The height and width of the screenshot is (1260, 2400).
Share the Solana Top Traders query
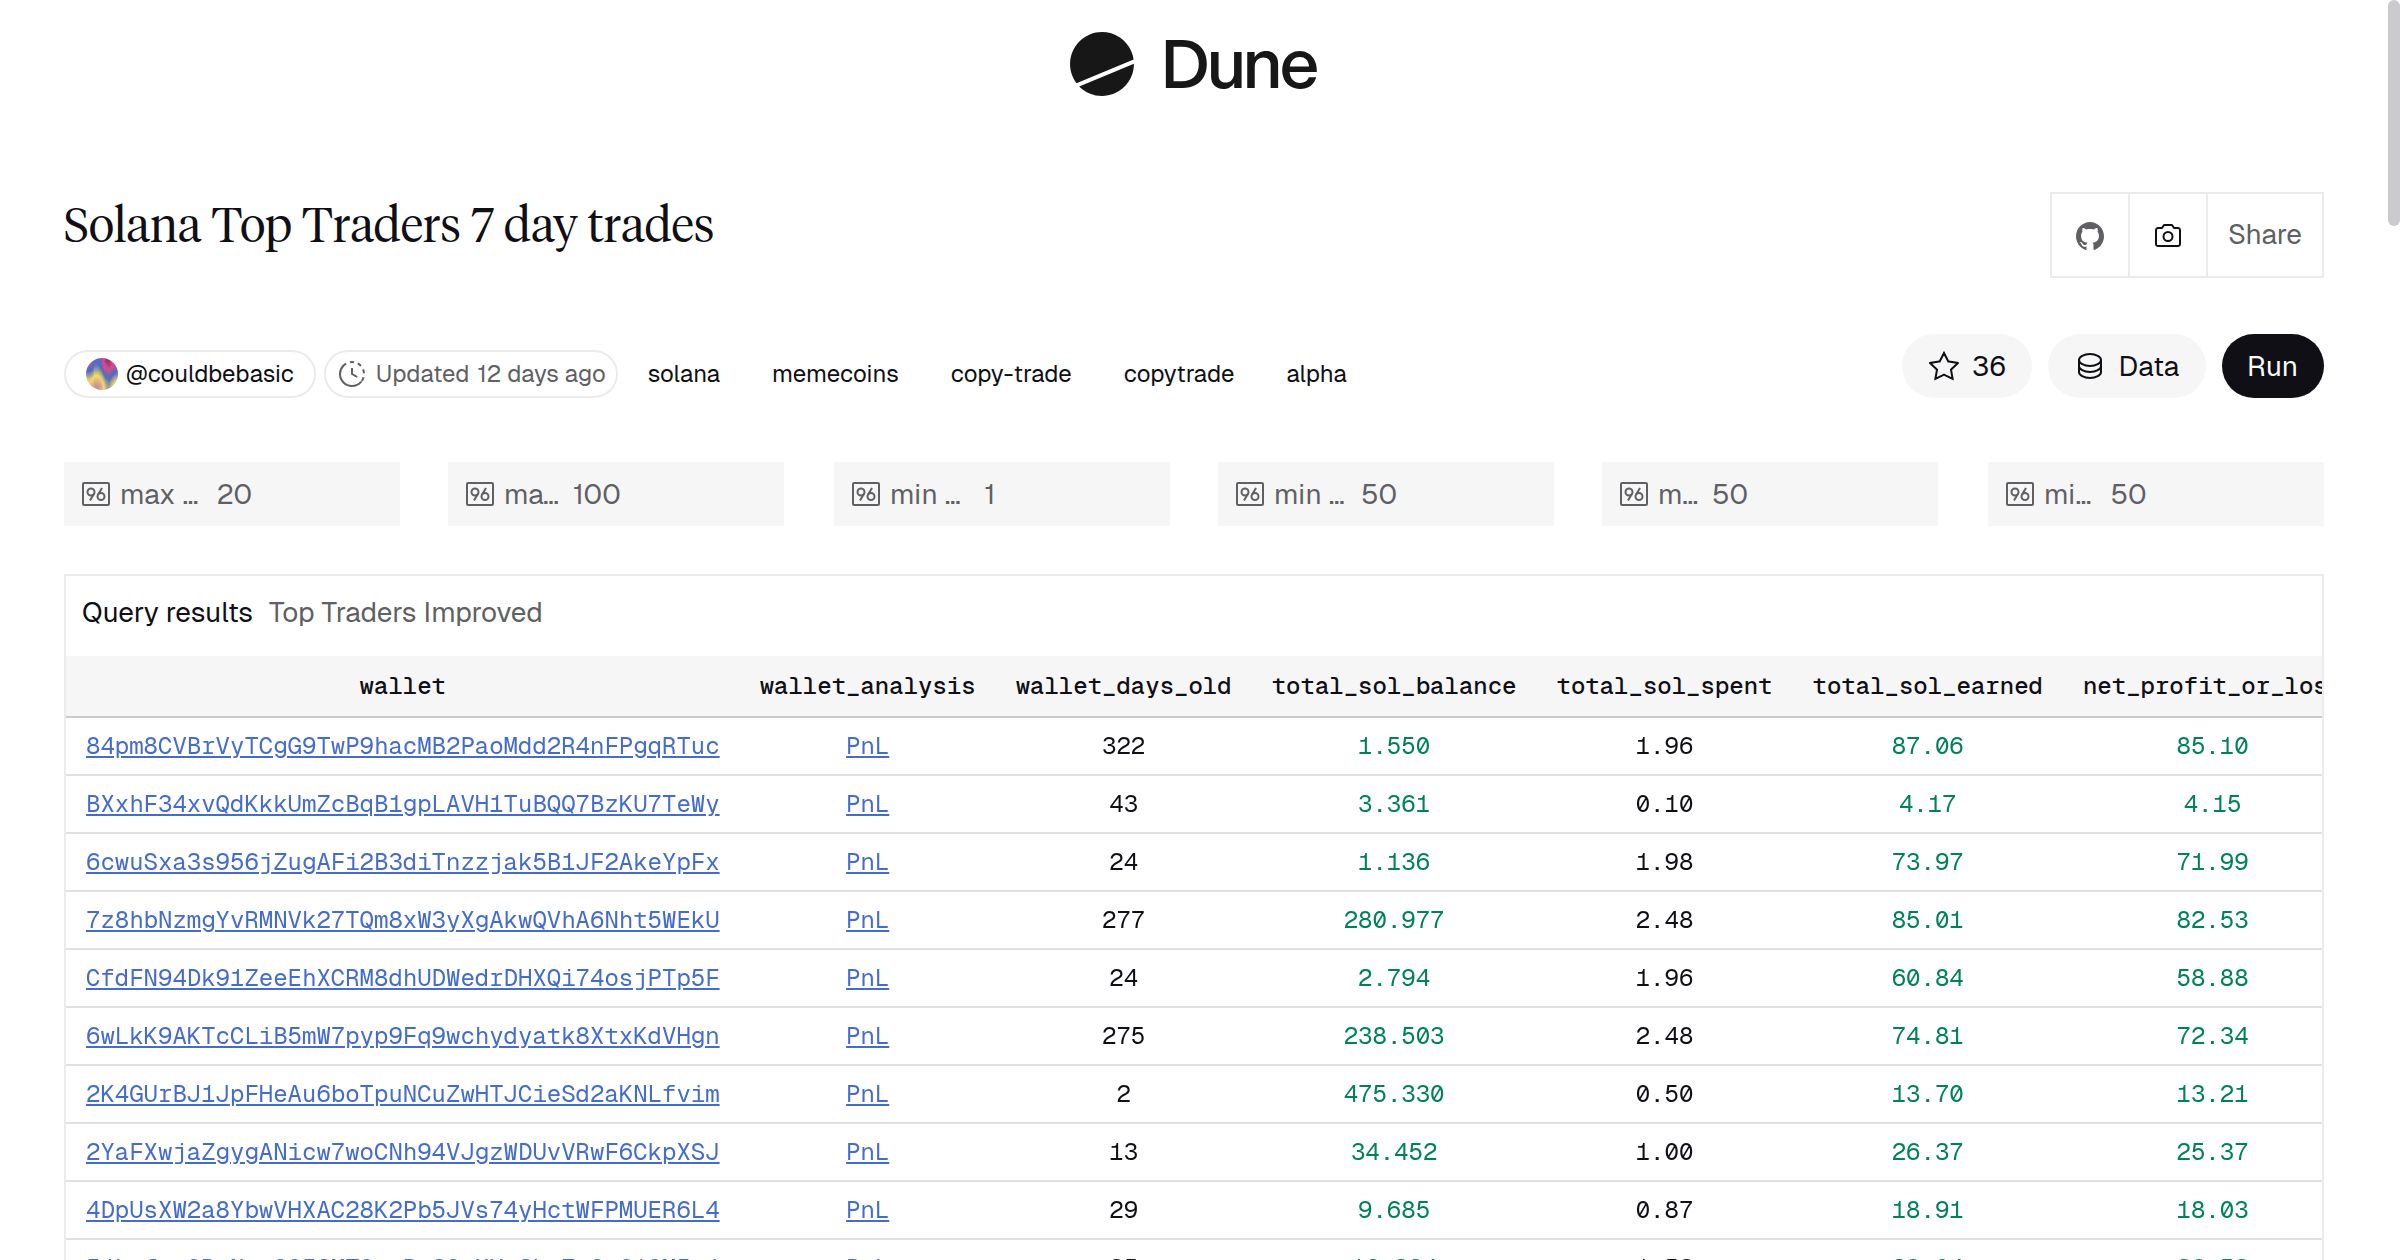coord(2264,234)
